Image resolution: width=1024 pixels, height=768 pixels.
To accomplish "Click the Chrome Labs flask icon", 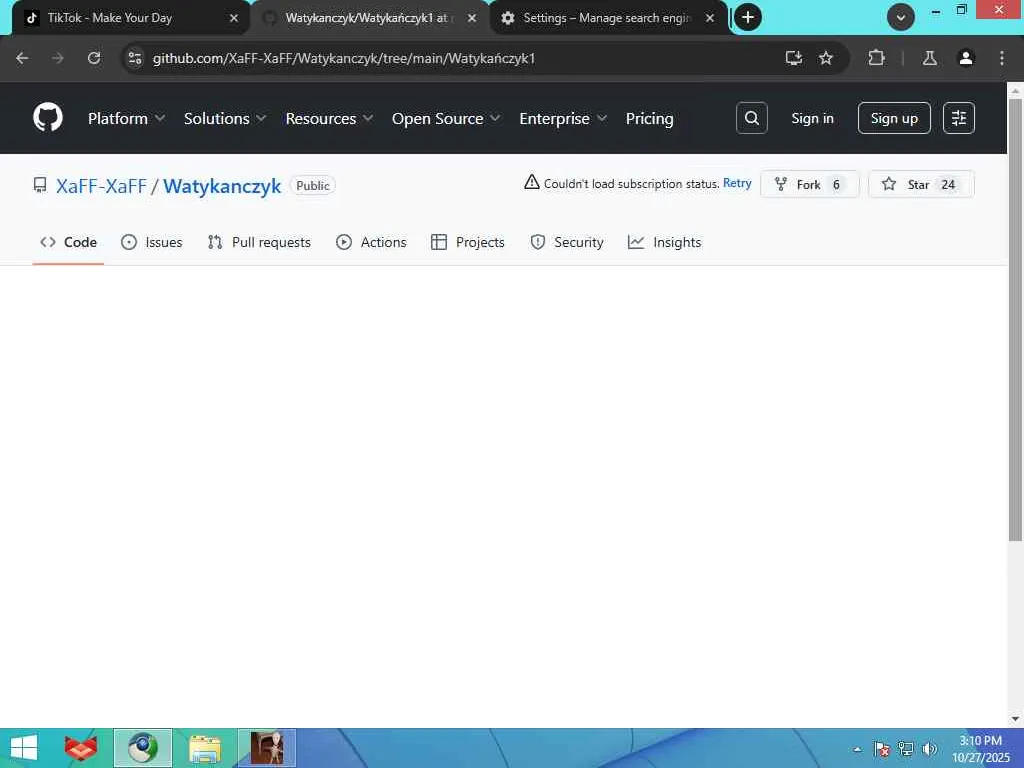I will click(930, 58).
